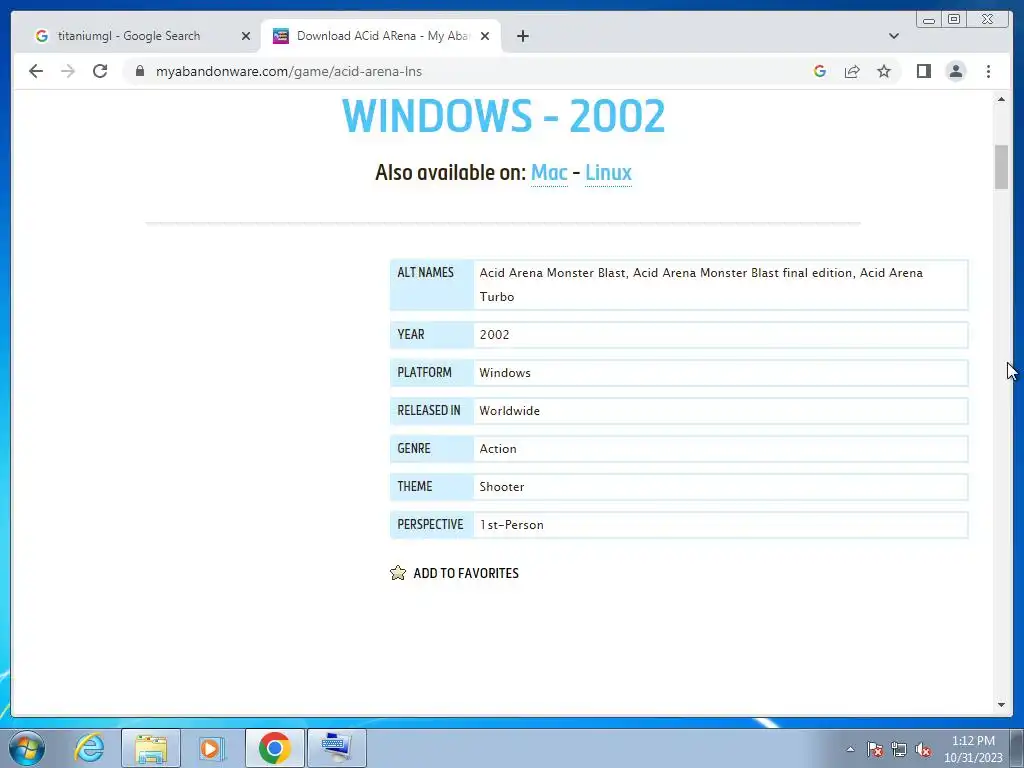Click the page scrollbar up arrow
1024x768 pixels.
(x=1001, y=99)
